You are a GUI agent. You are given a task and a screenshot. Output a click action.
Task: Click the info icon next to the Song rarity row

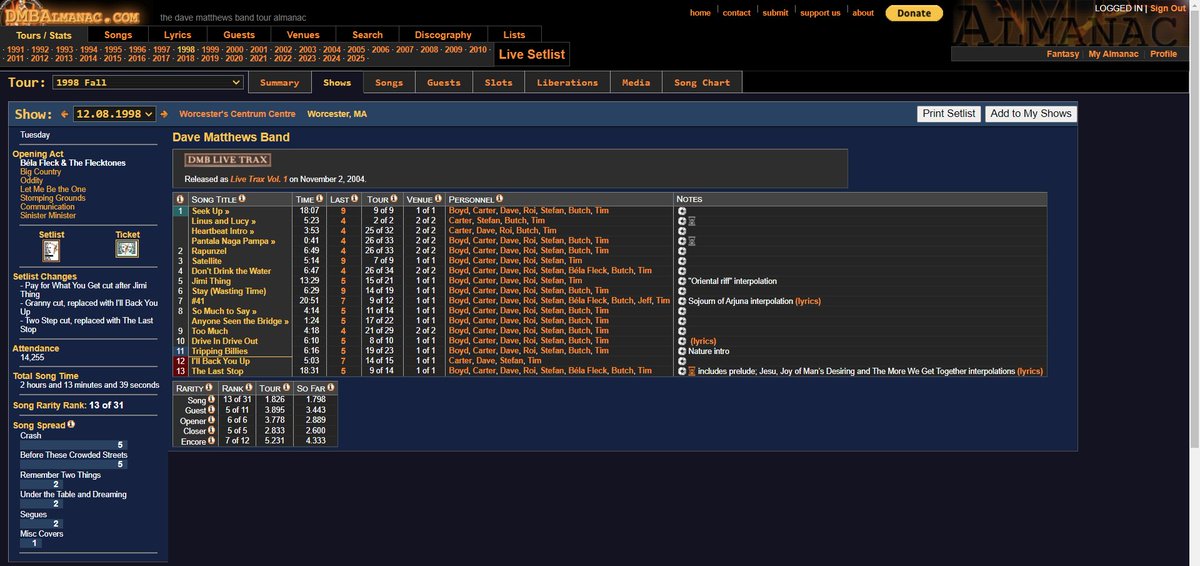pyautogui.click(x=210, y=400)
